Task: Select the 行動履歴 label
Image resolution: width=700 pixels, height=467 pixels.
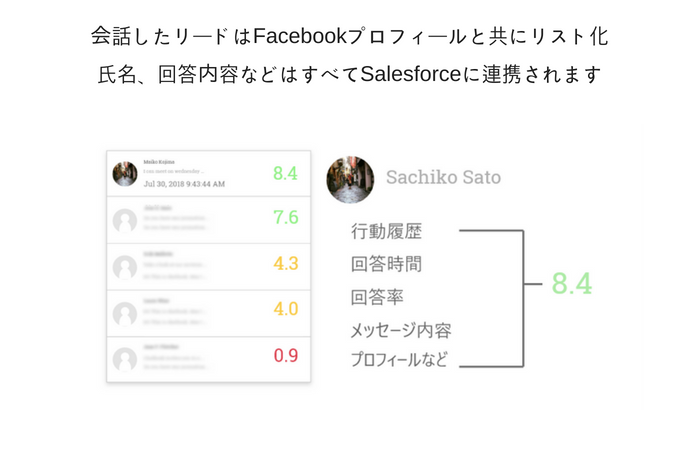Action: [x=386, y=231]
